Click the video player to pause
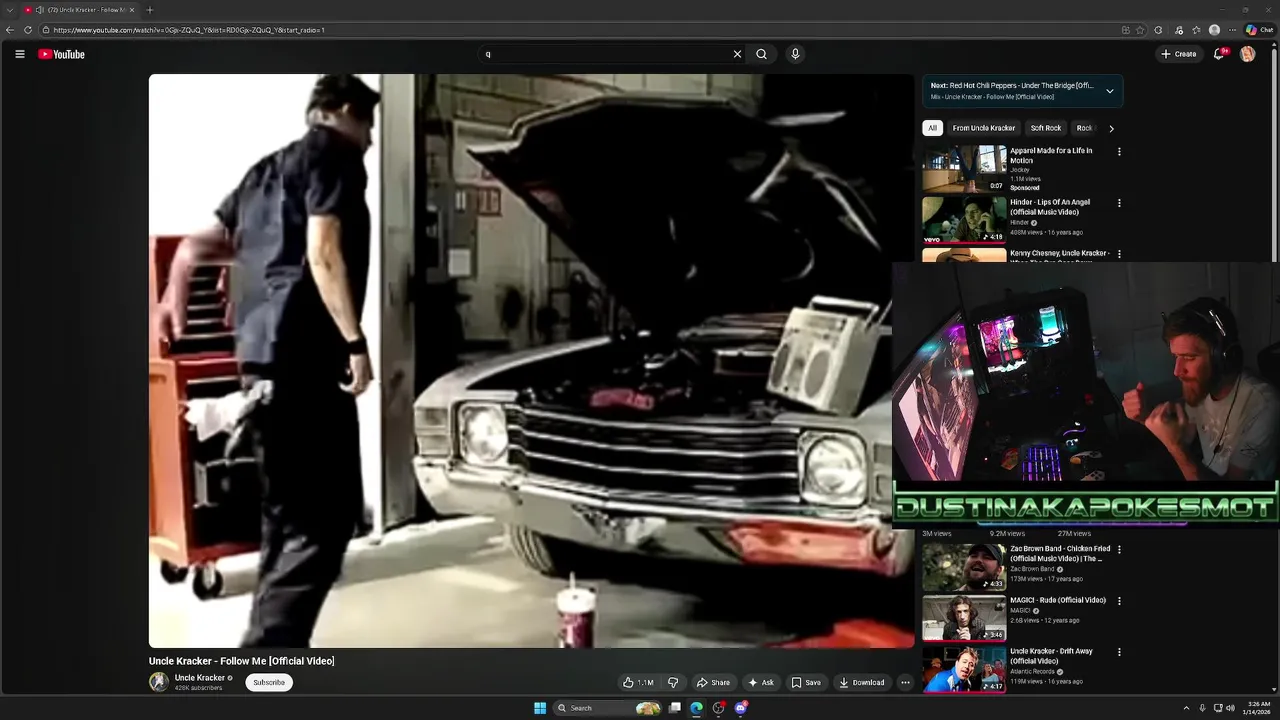The height and width of the screenshot is (720, 1280). click(x=531, y=361)
